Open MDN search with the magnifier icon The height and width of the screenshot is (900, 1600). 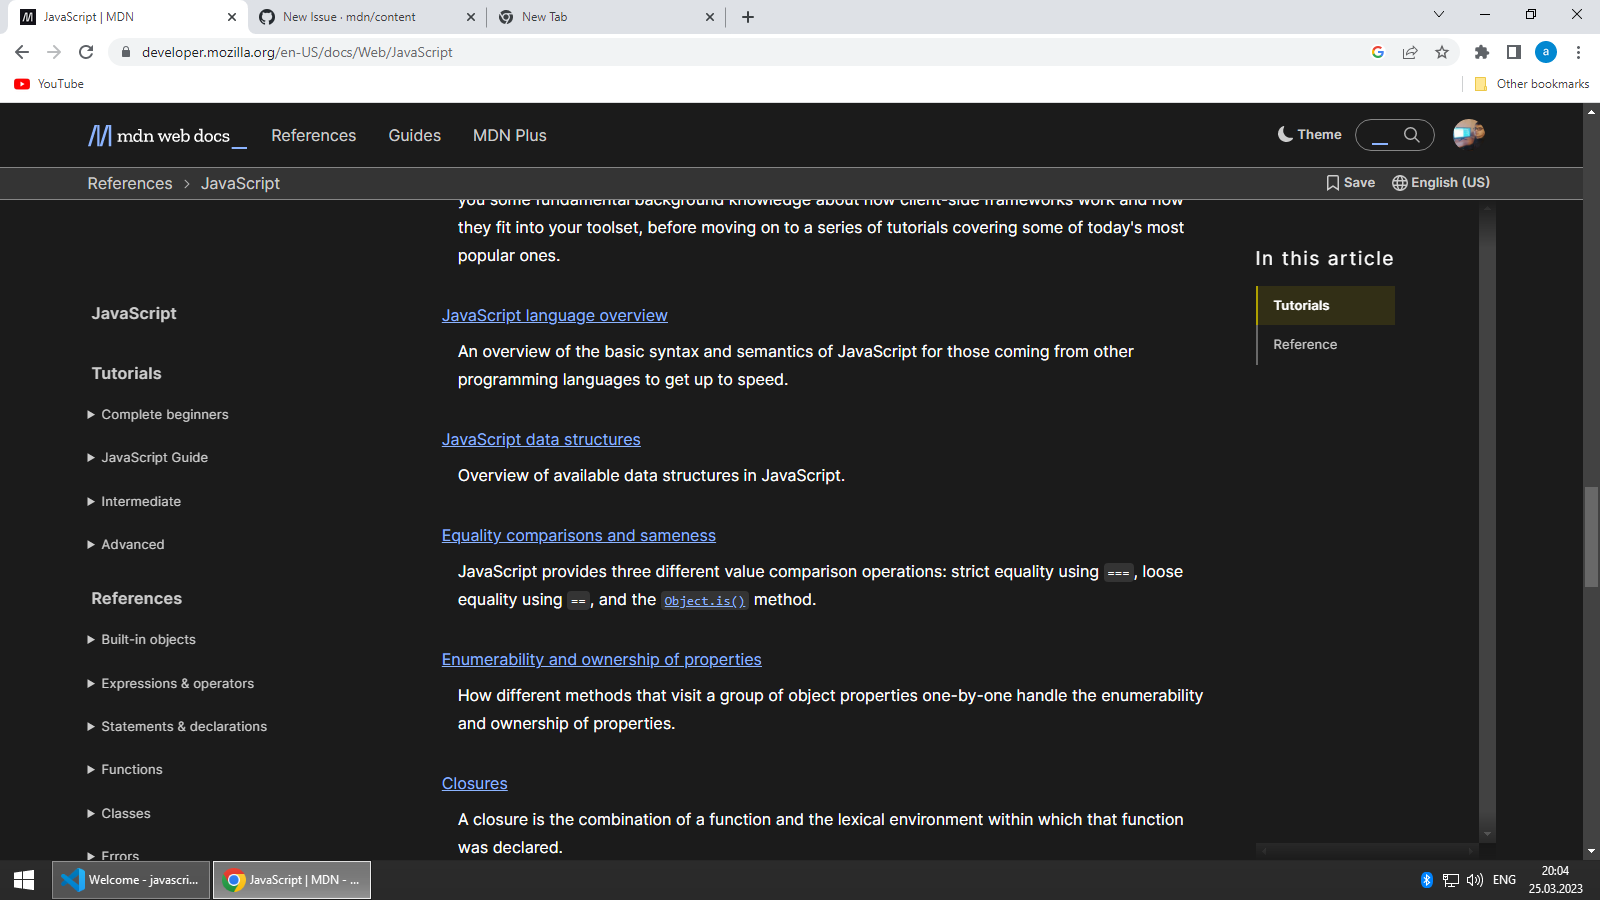pyautogui.click(x=1411, y=134)
